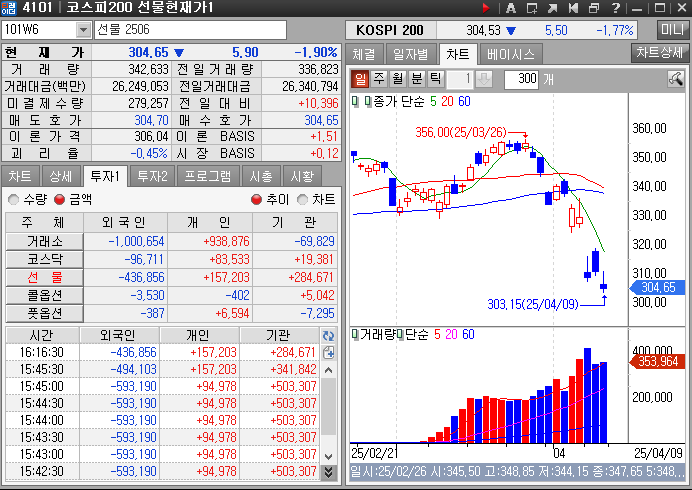Image resolution: width=692 pixels, height=490 pixels.
Task: Click the 353,964 volume tag on axis
Action: (657, 362)
